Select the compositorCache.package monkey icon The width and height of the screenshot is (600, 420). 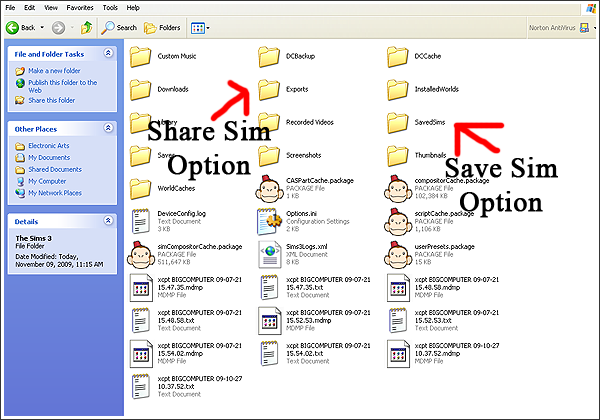(398, 189)
